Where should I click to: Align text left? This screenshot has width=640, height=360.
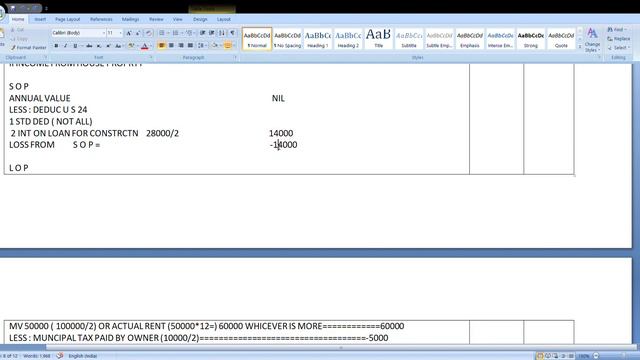tap(162, 46)
